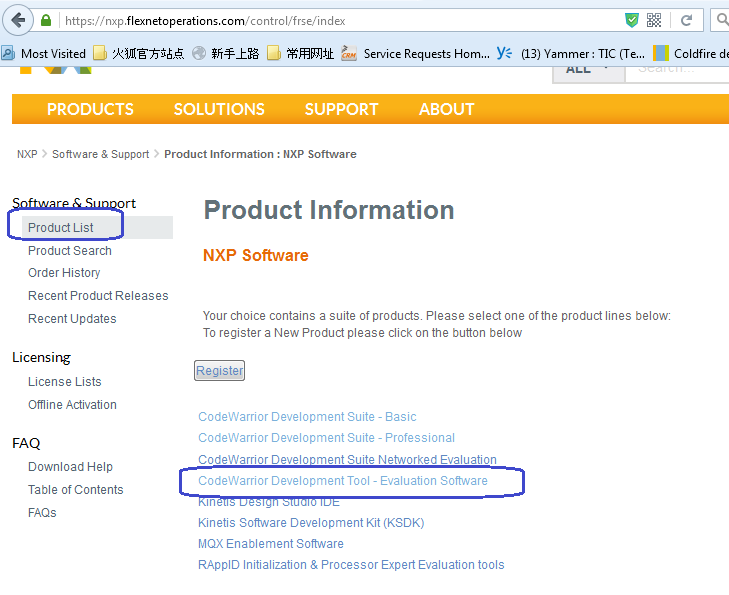Open the SUPPORT menu
The image size is (729, 595).
click(341, 109)
